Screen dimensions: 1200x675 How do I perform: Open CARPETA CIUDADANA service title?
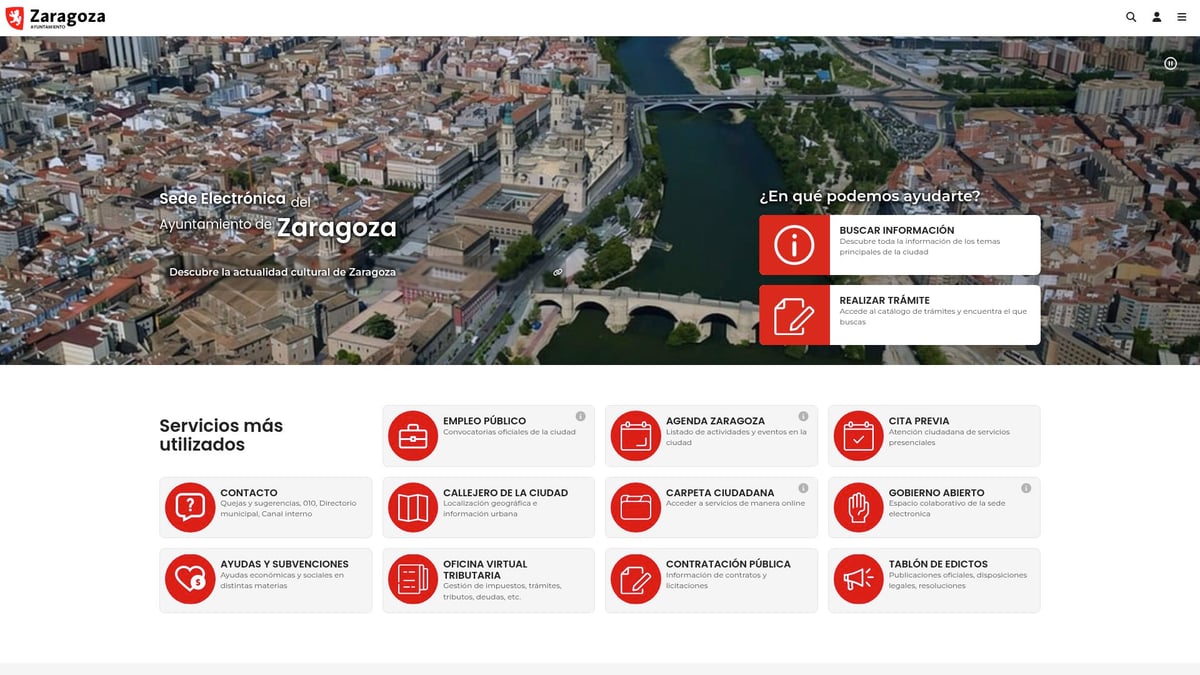pos(720,493)
